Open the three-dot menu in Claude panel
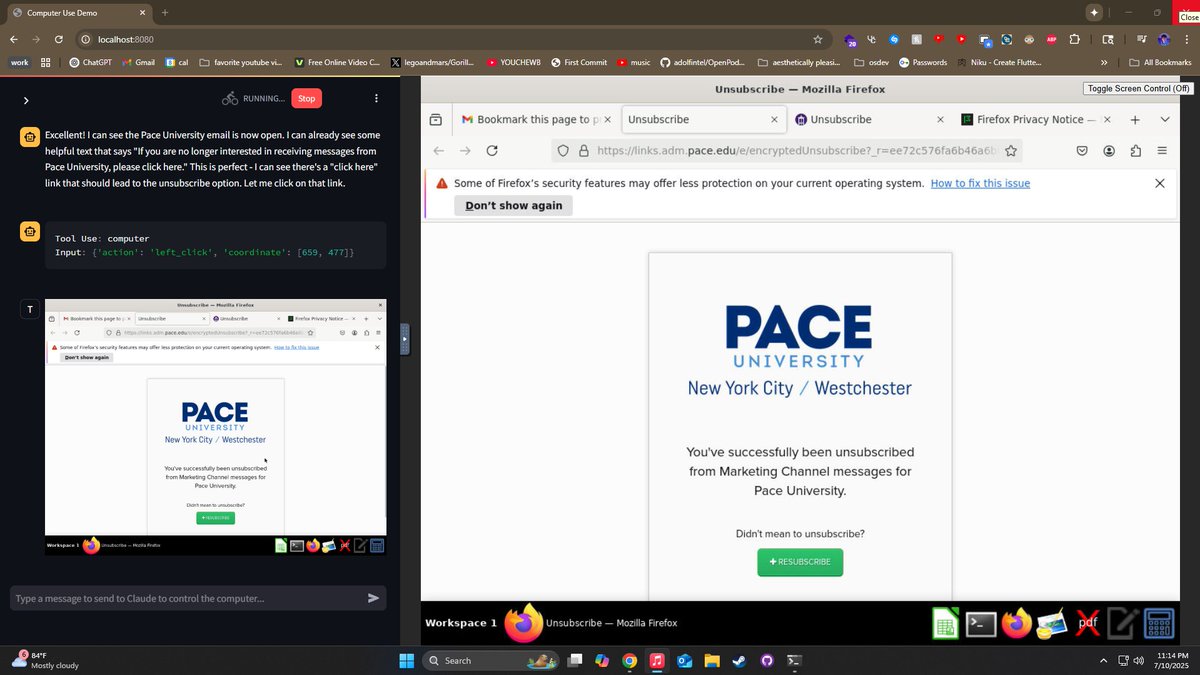This screenshot has height=675, width=1200. [376, 98]
